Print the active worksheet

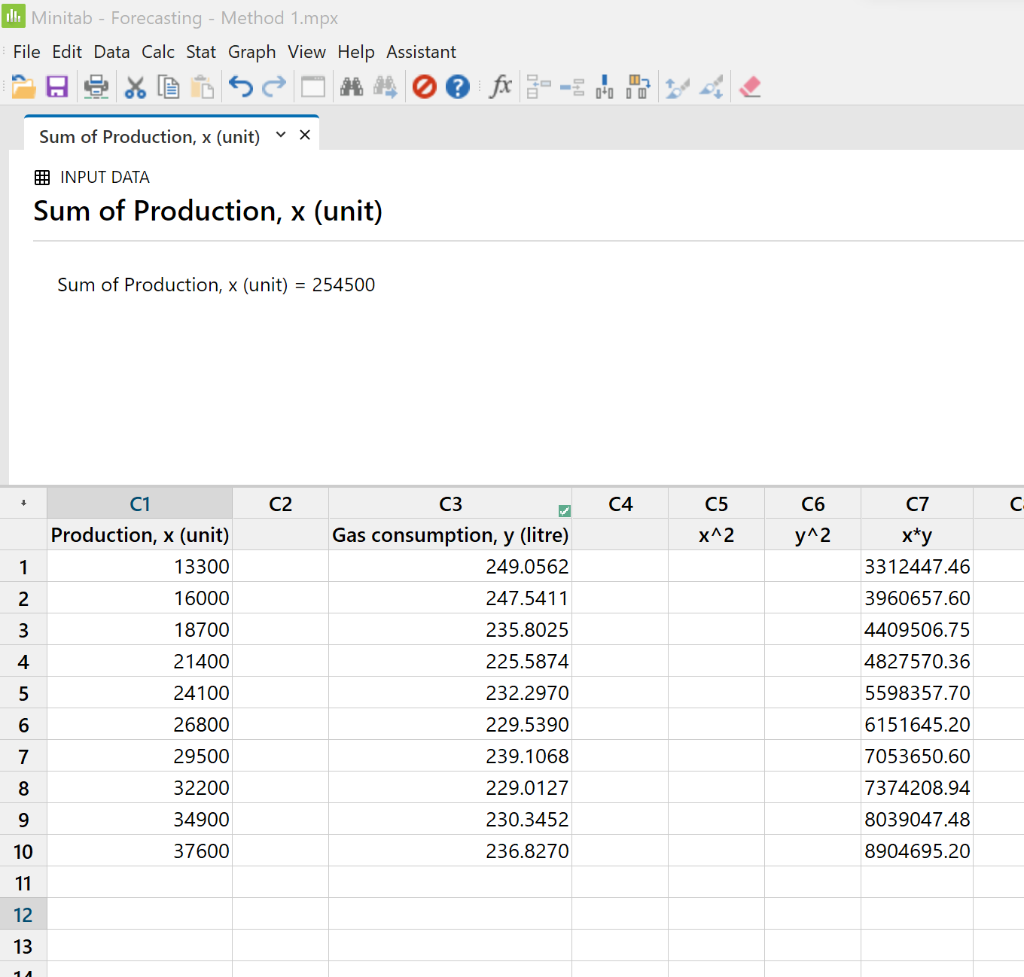tap(96, 87)
